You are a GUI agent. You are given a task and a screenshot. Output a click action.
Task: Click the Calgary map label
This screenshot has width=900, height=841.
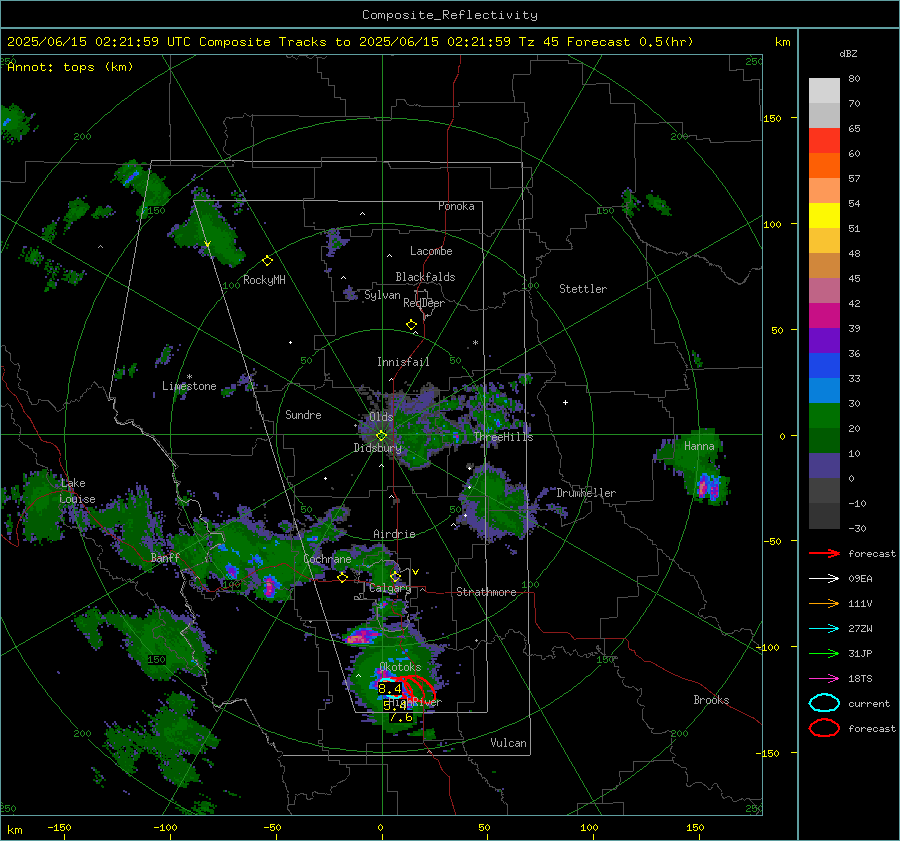[x=390, y=588]
